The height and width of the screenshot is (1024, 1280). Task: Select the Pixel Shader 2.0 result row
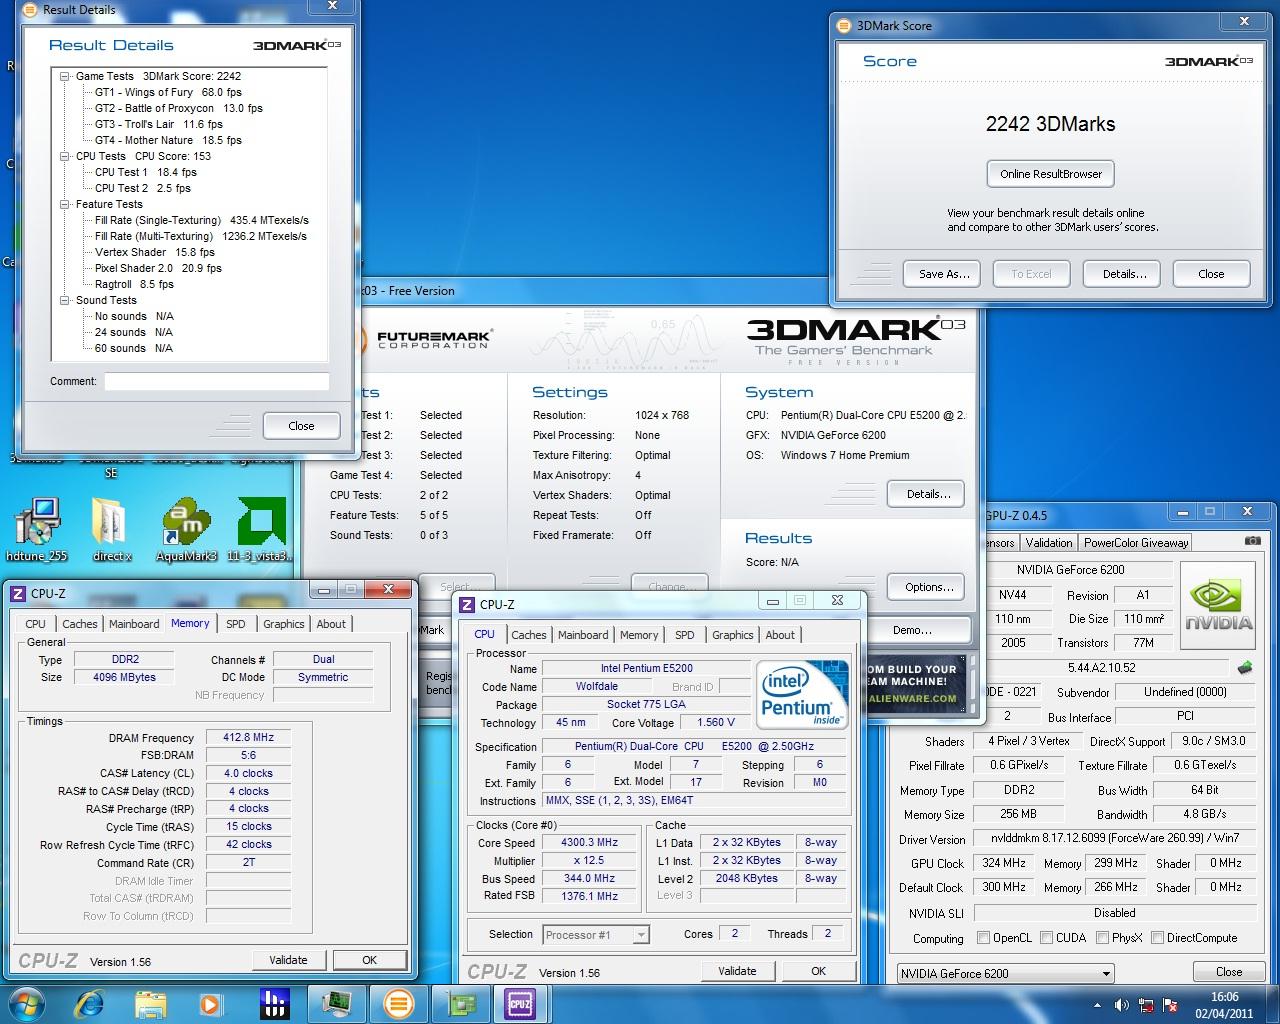(x=158, y=268)
